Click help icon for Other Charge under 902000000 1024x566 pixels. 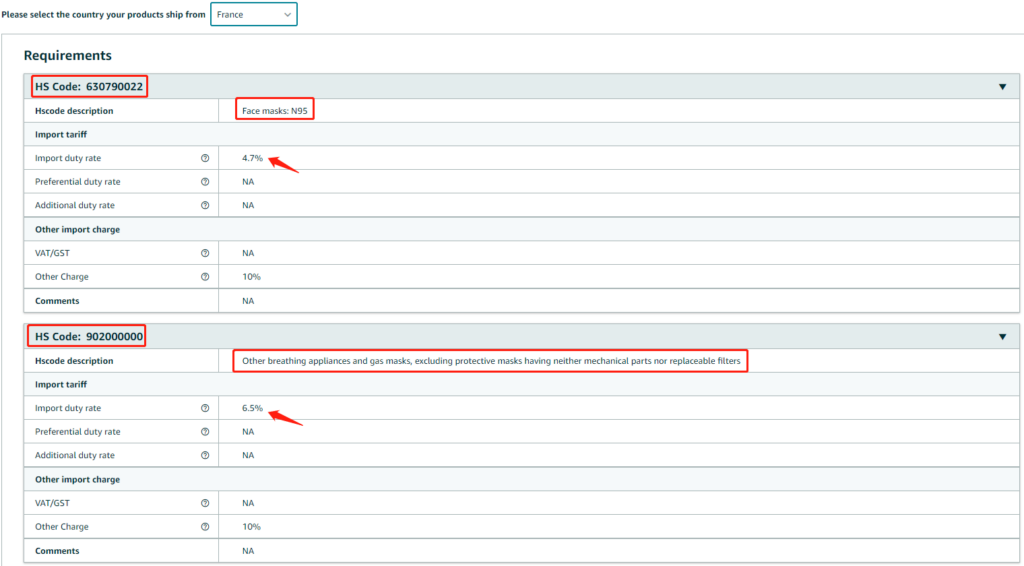coord(205,527)
